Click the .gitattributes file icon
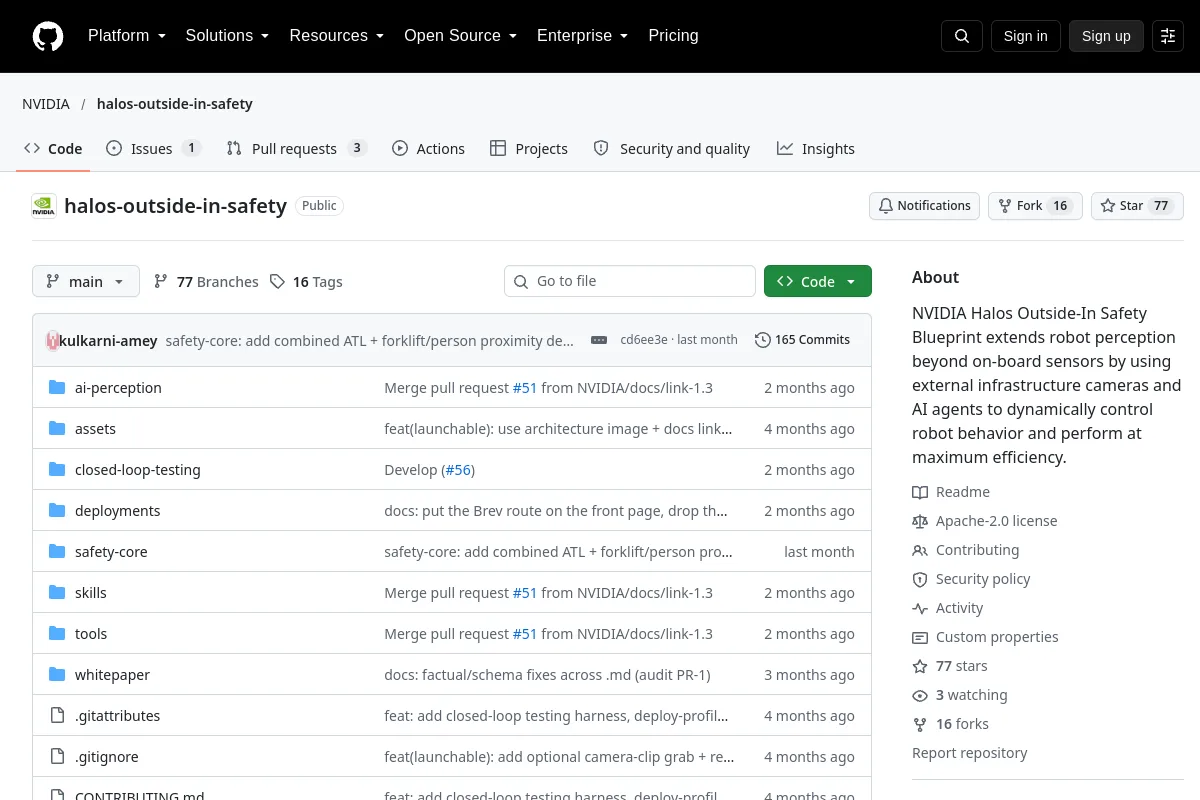 (x=57, y=715)
